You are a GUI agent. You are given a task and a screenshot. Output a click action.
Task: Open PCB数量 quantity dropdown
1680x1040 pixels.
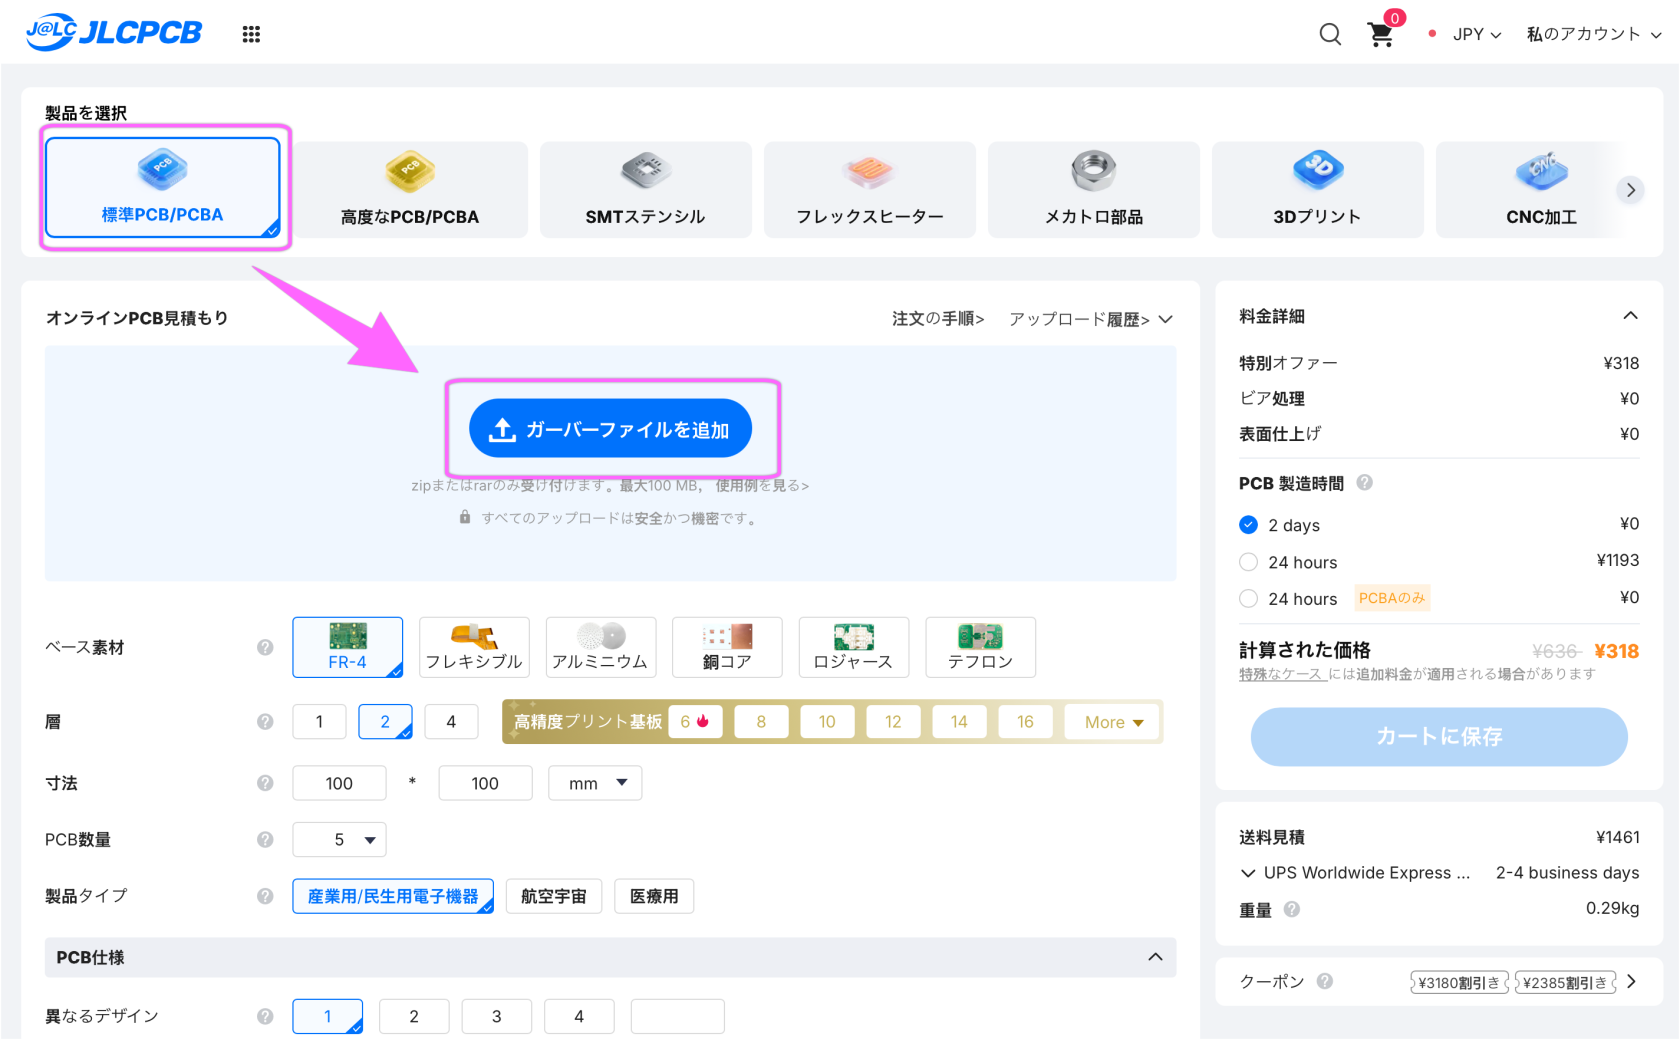[x=339, y=840]
